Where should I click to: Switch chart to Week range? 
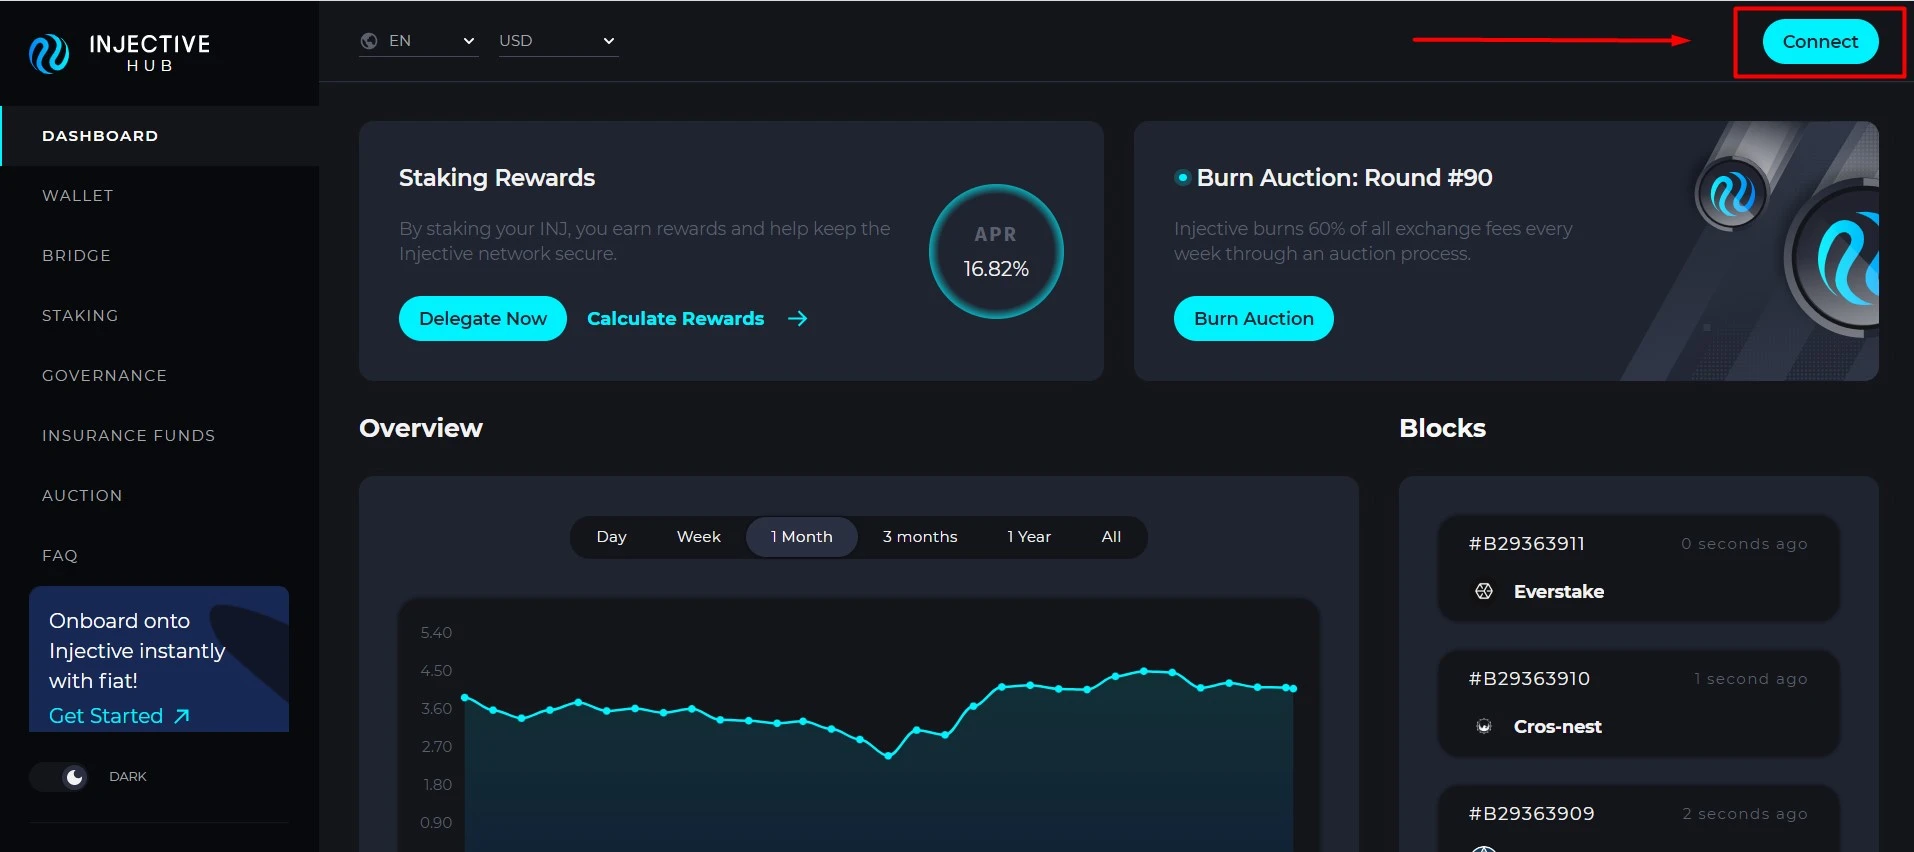(x=698, y=537)
